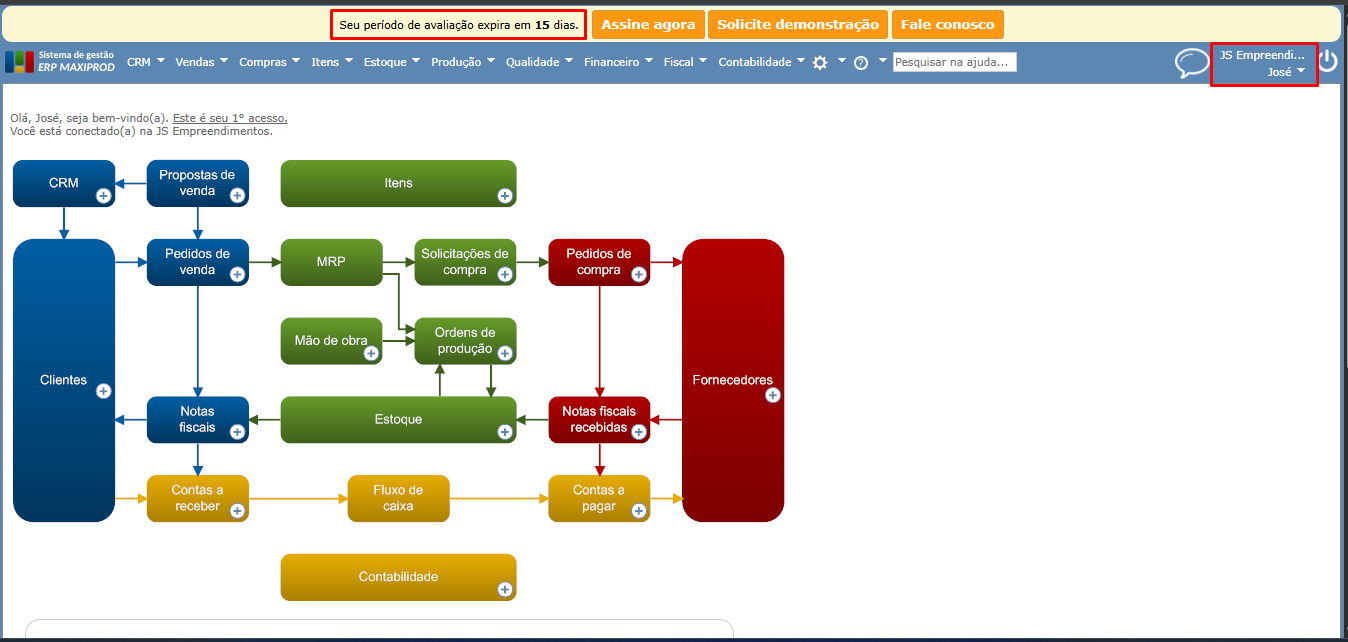
Task: Click the Solicite demonstração button
Action: click(x=798, y=24)
